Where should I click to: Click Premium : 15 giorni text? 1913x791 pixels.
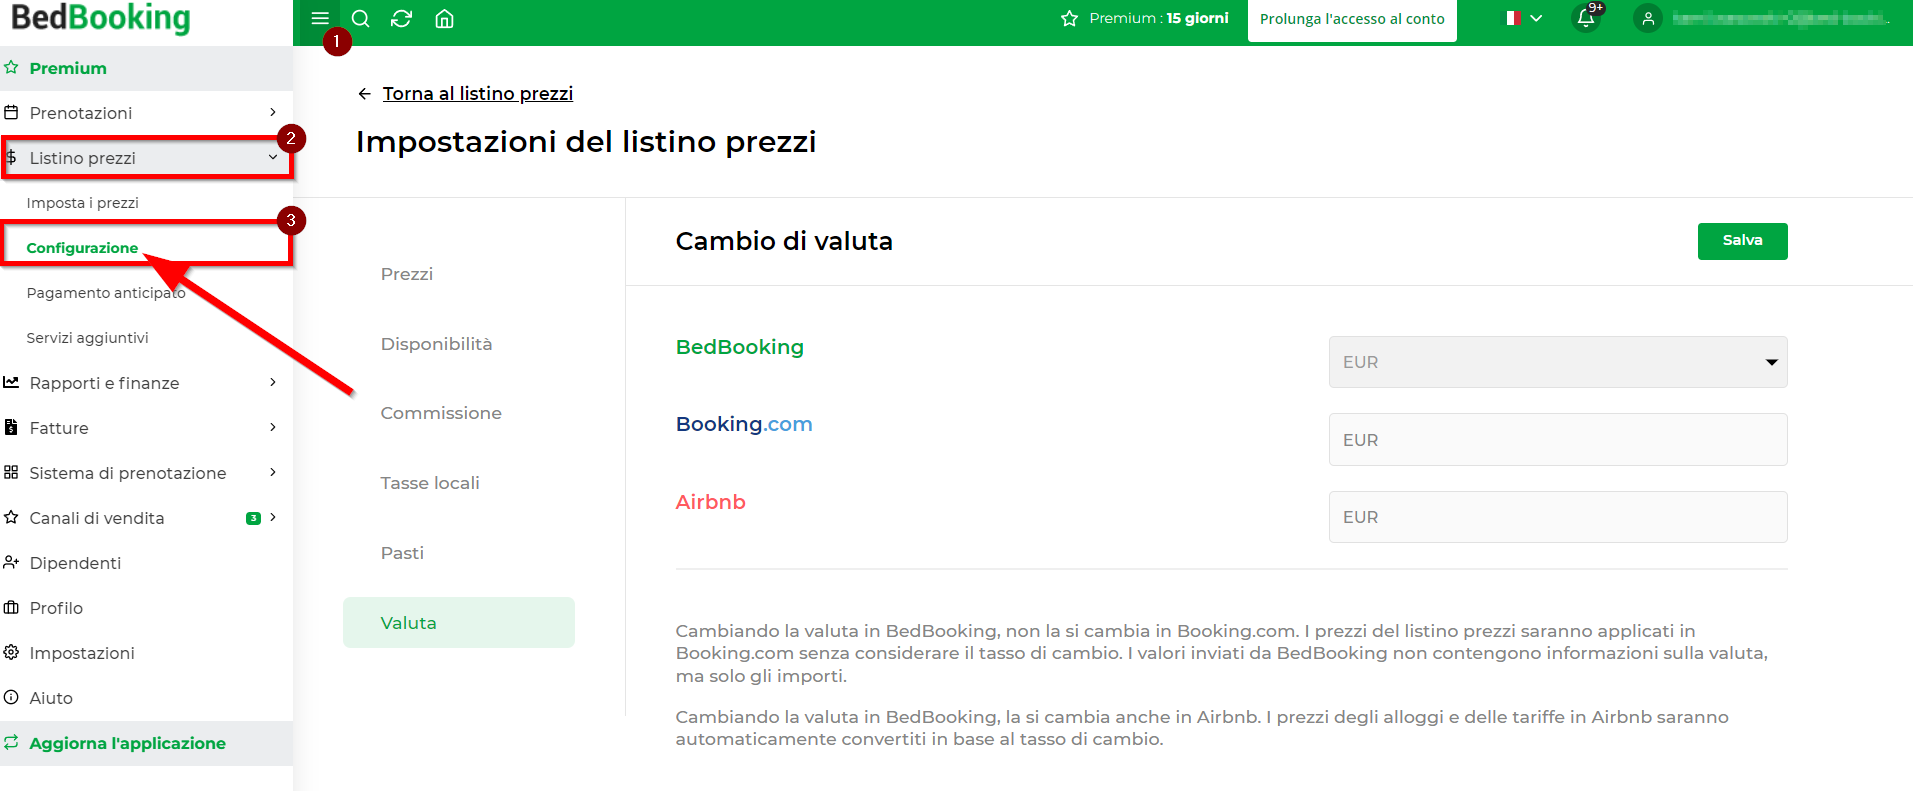pos(1159,18)
